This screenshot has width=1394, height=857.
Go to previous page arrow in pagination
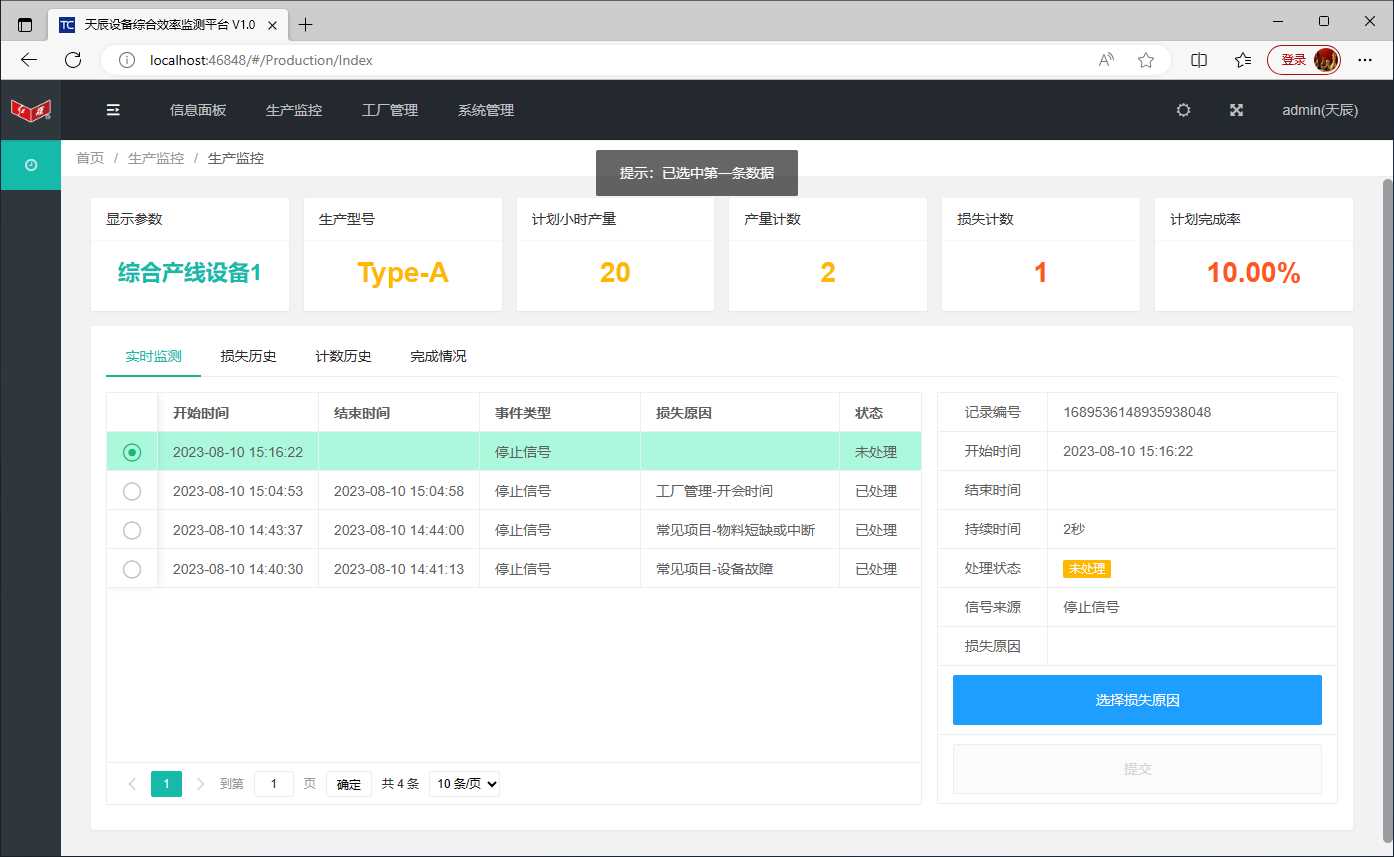click(132, 784)
